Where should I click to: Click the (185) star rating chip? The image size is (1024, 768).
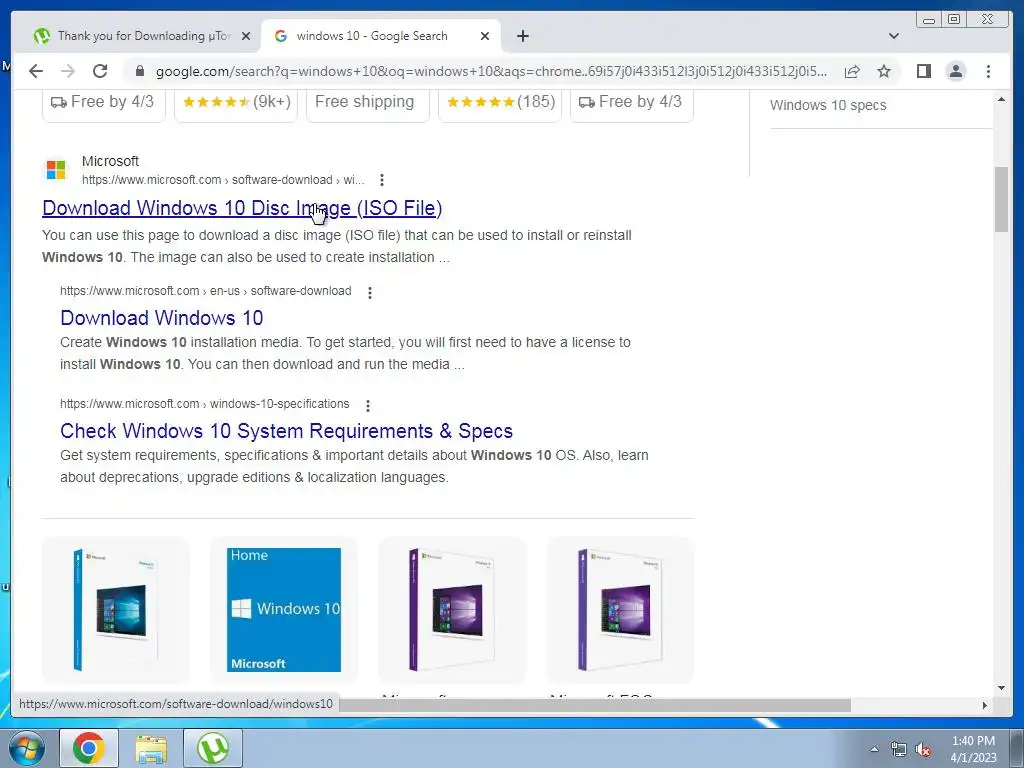pos(500,103)
